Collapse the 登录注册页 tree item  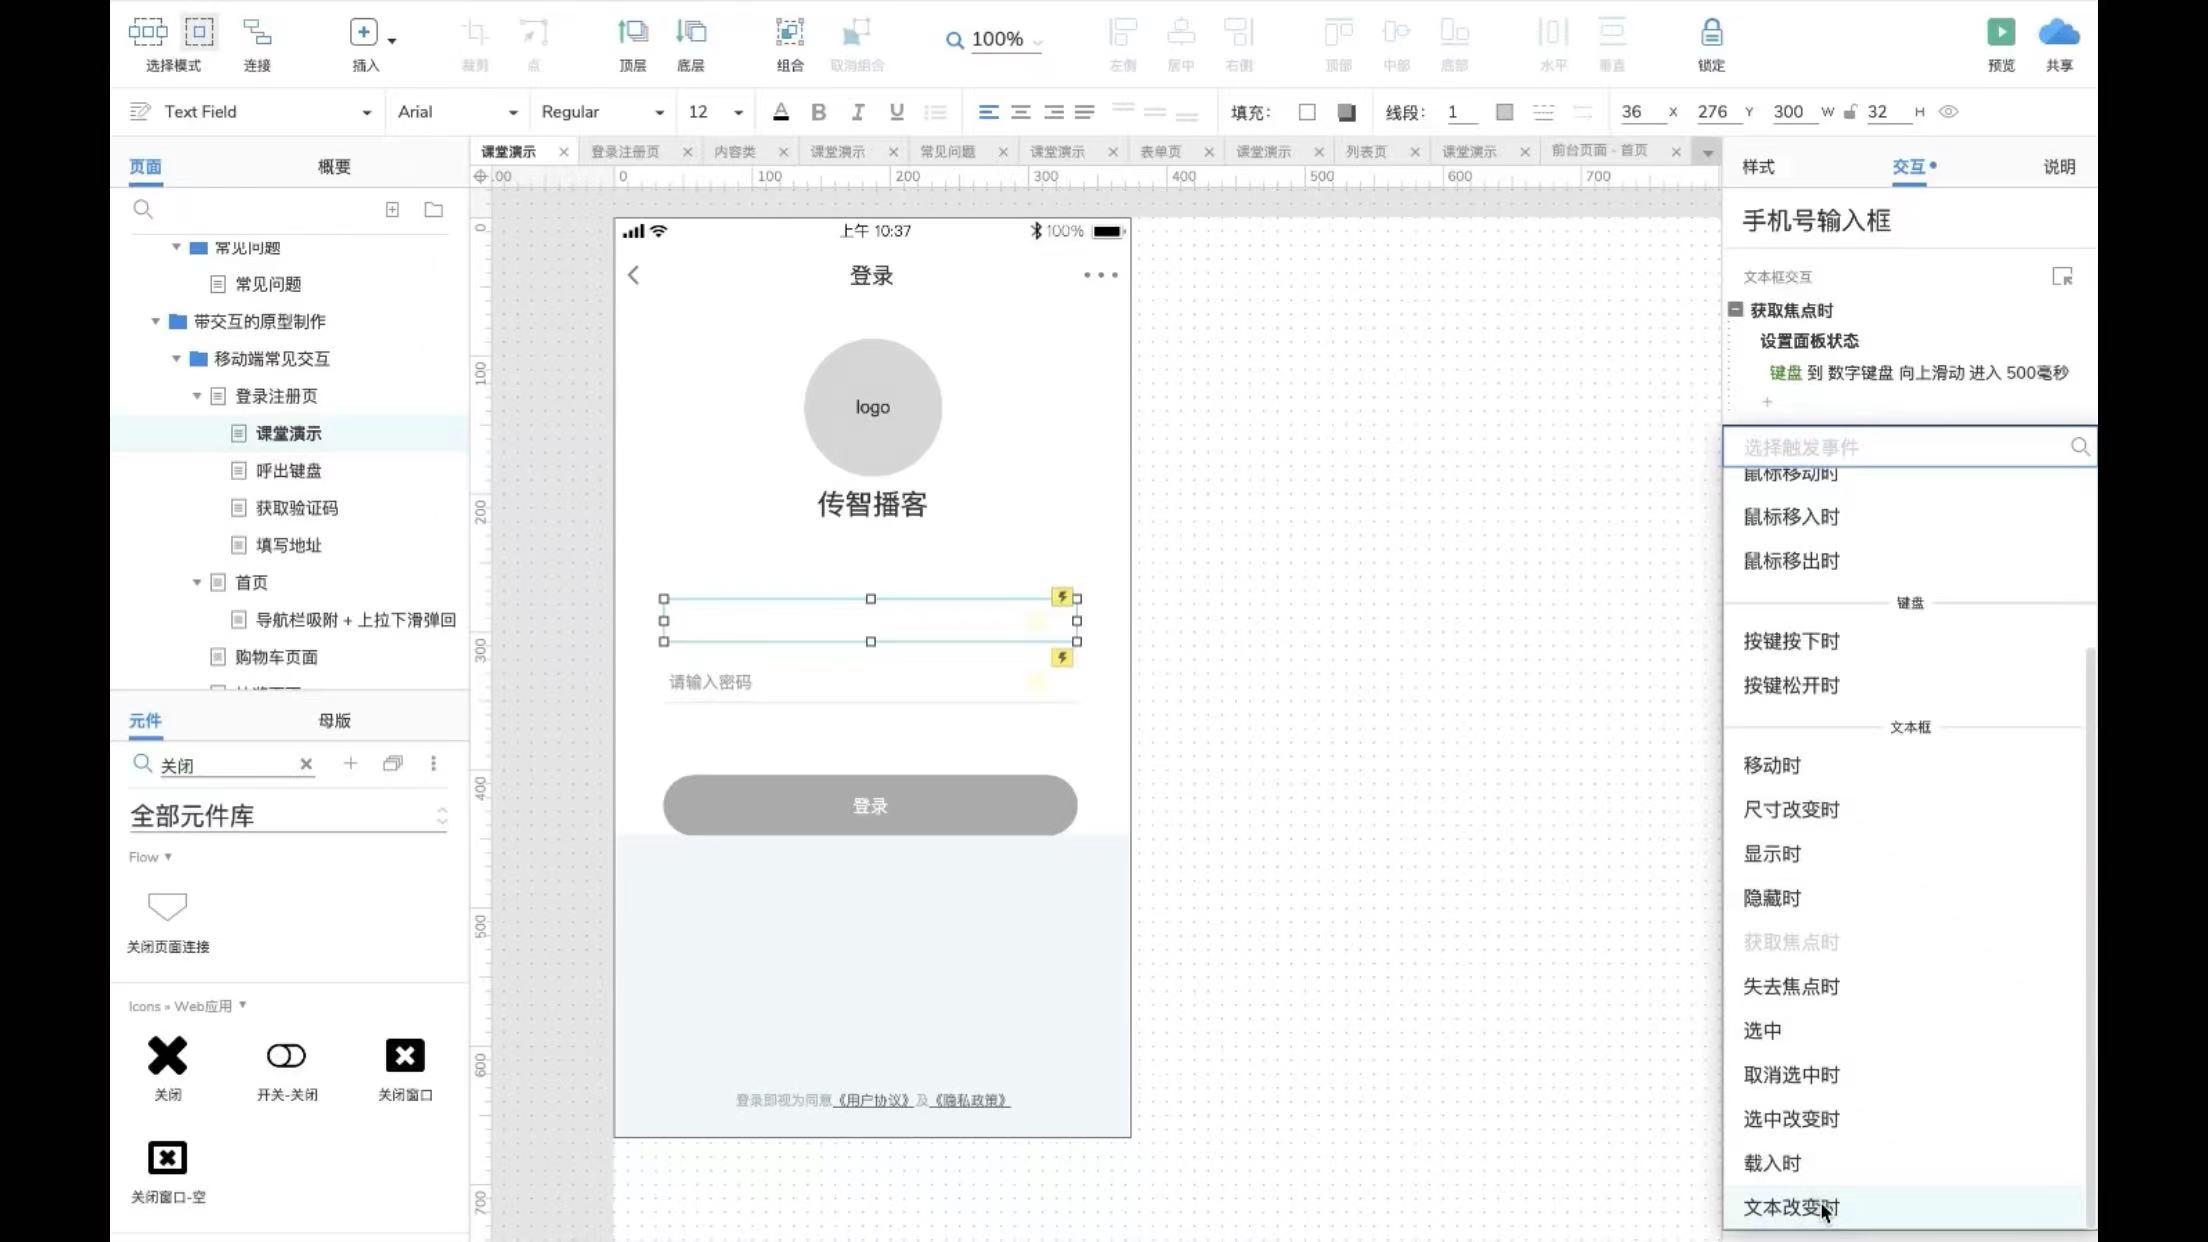click(x=197, y=396)
